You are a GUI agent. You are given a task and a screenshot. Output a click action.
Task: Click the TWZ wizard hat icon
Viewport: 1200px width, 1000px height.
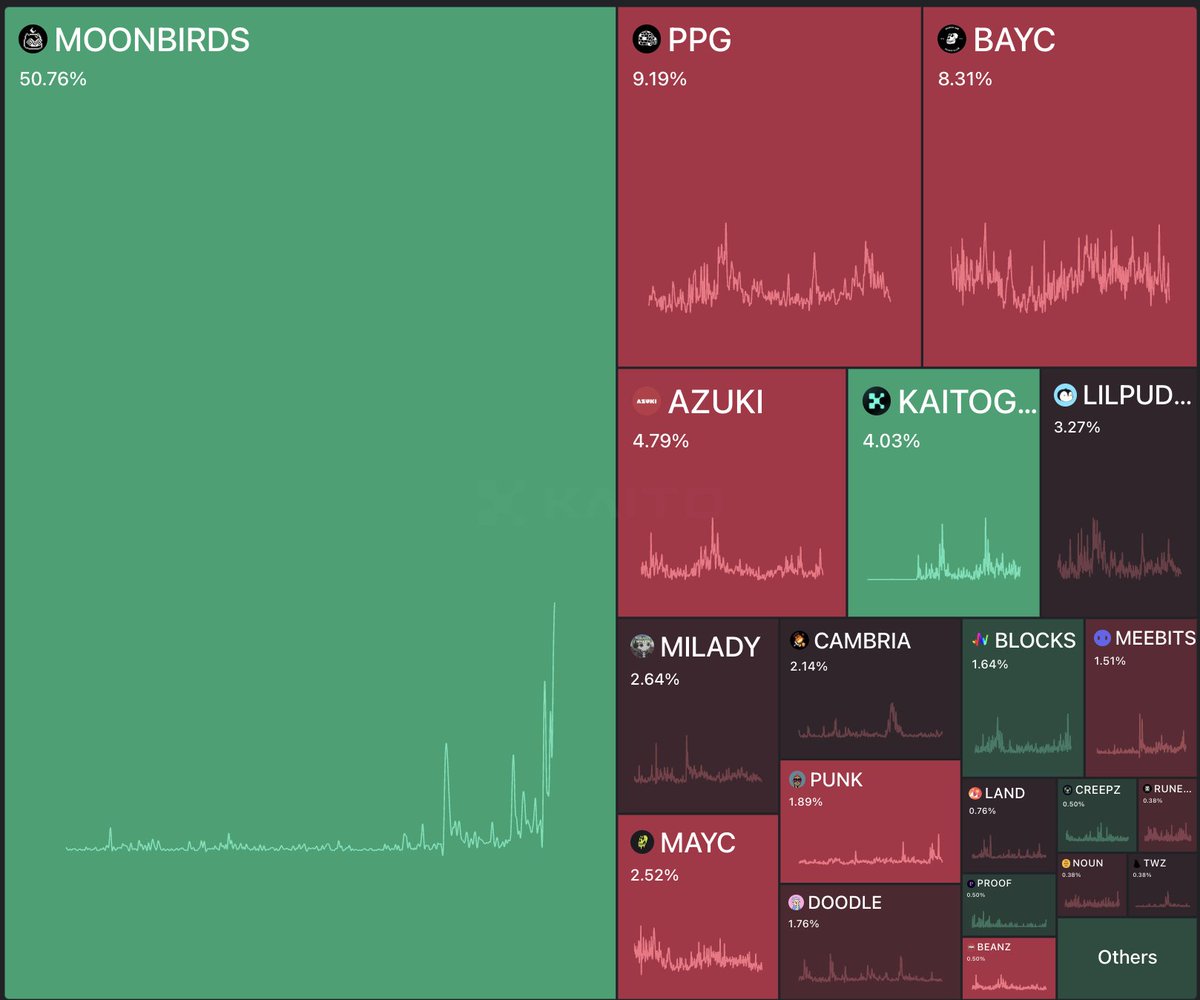[x=1137, y=862]
